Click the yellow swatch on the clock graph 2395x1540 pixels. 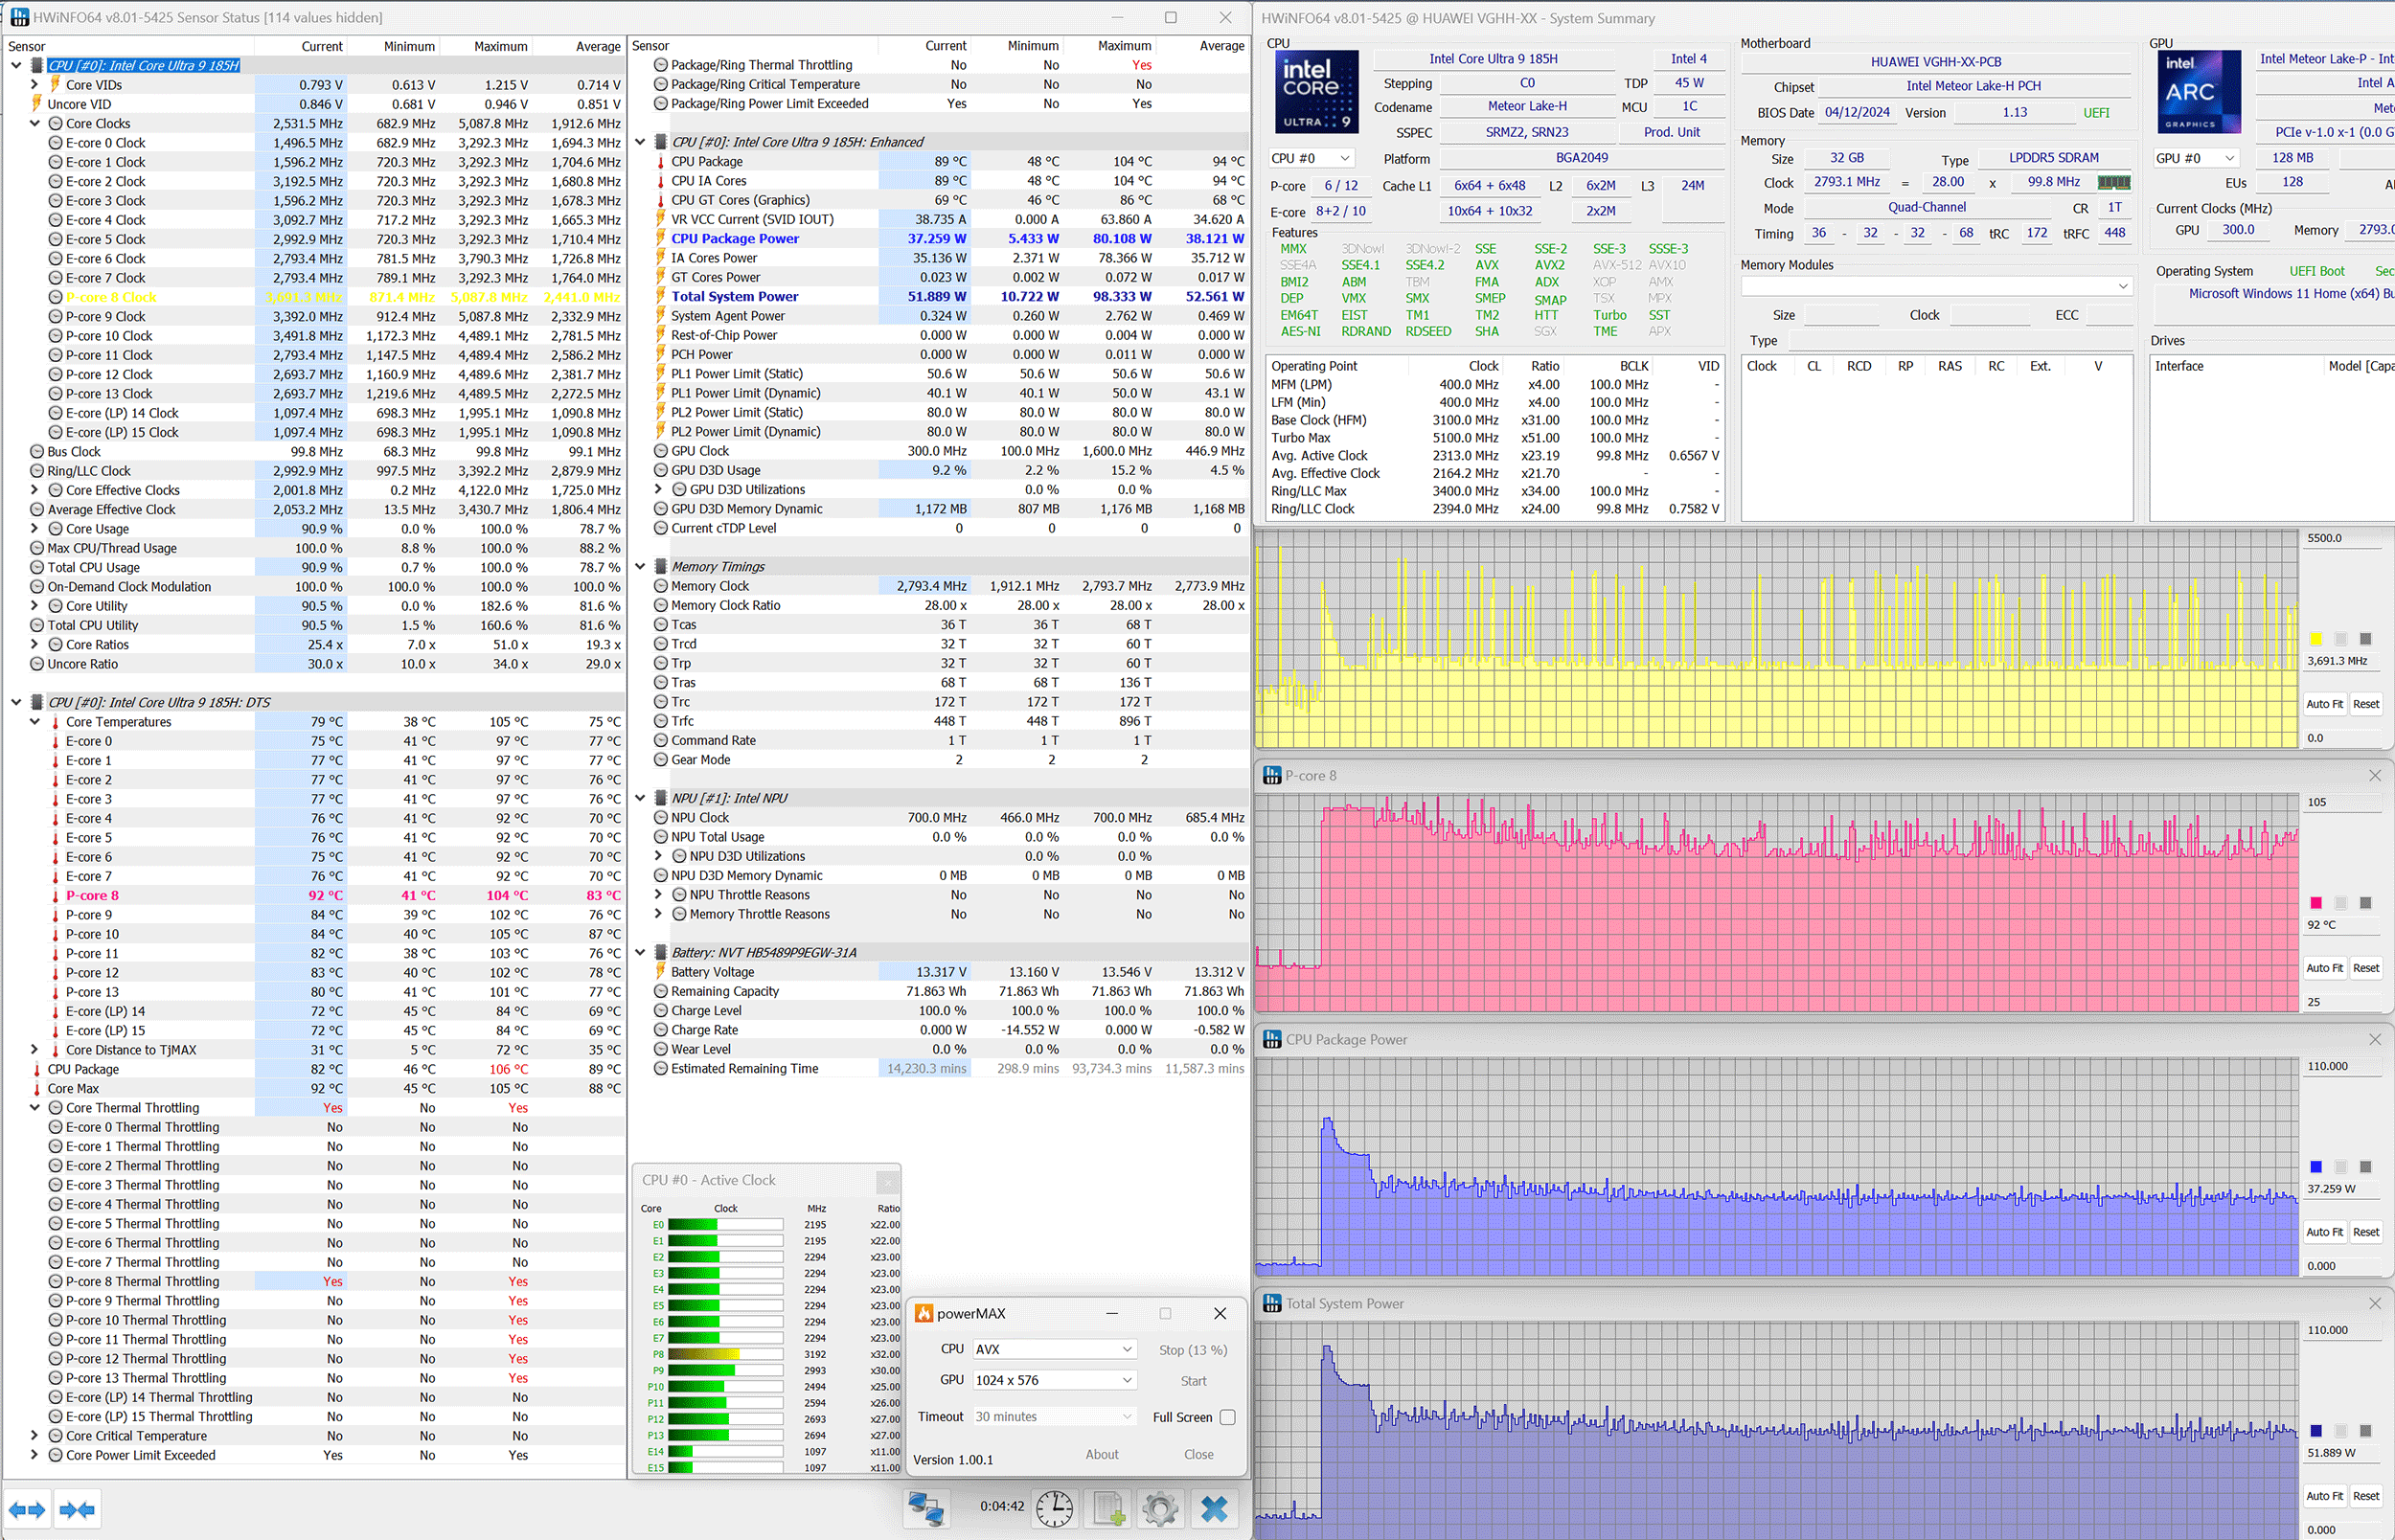click(x=2316, y=639)
